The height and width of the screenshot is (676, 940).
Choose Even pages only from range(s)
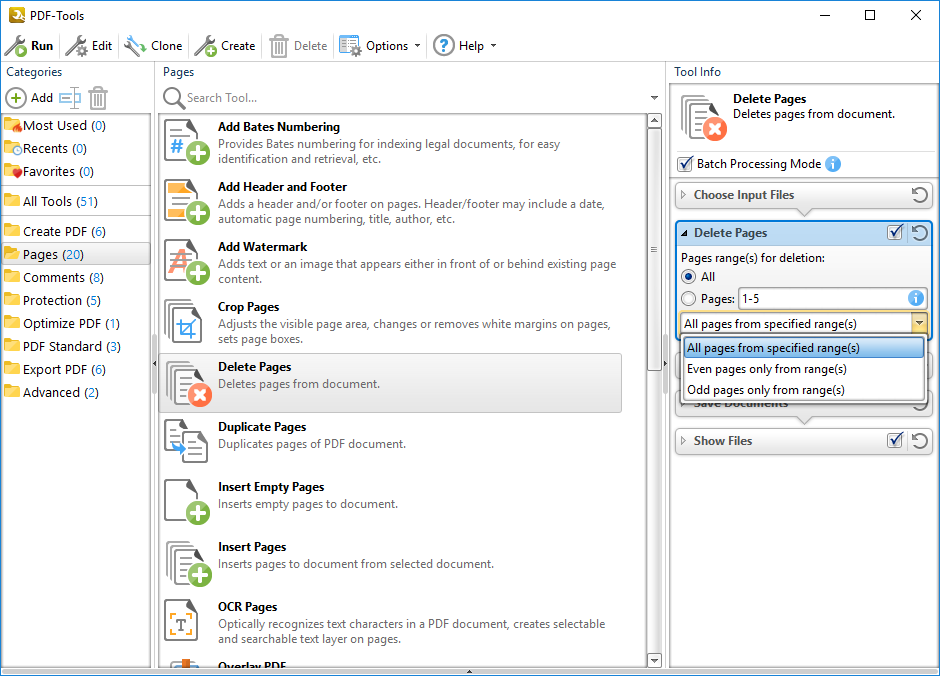[x=766, y=369]
